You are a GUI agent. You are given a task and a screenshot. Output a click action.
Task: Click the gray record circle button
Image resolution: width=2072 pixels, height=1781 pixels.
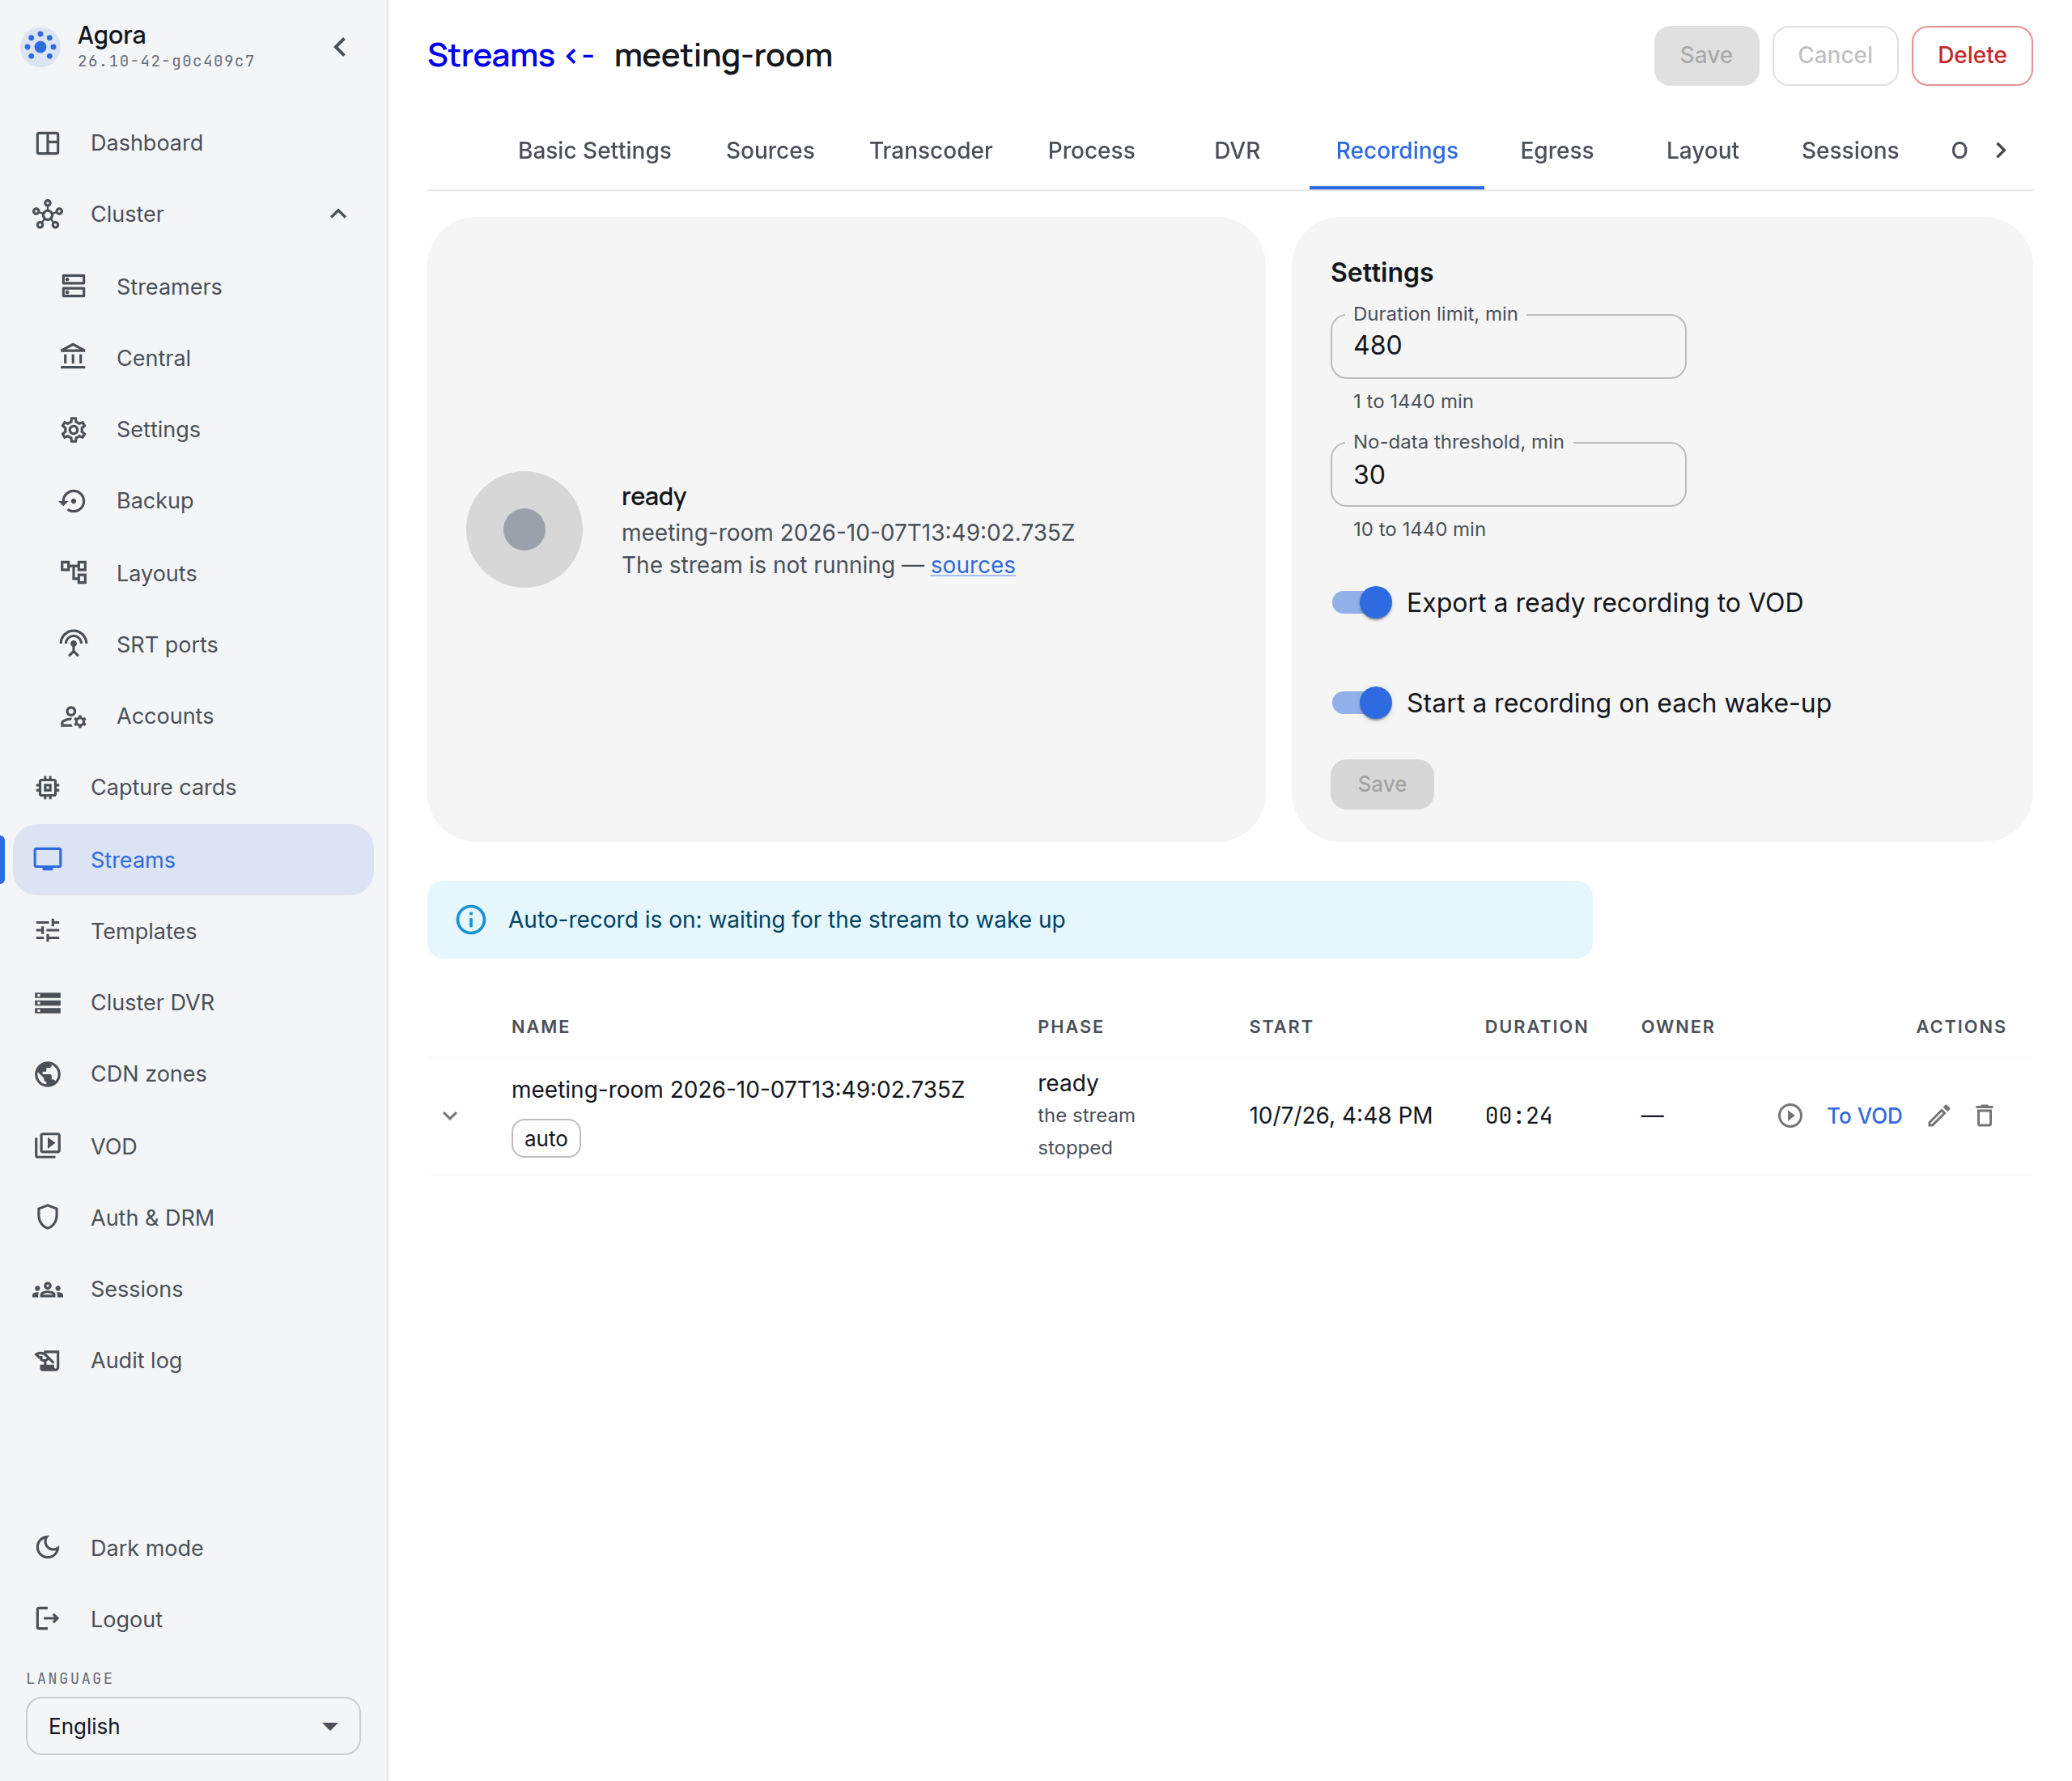[524, 529]
